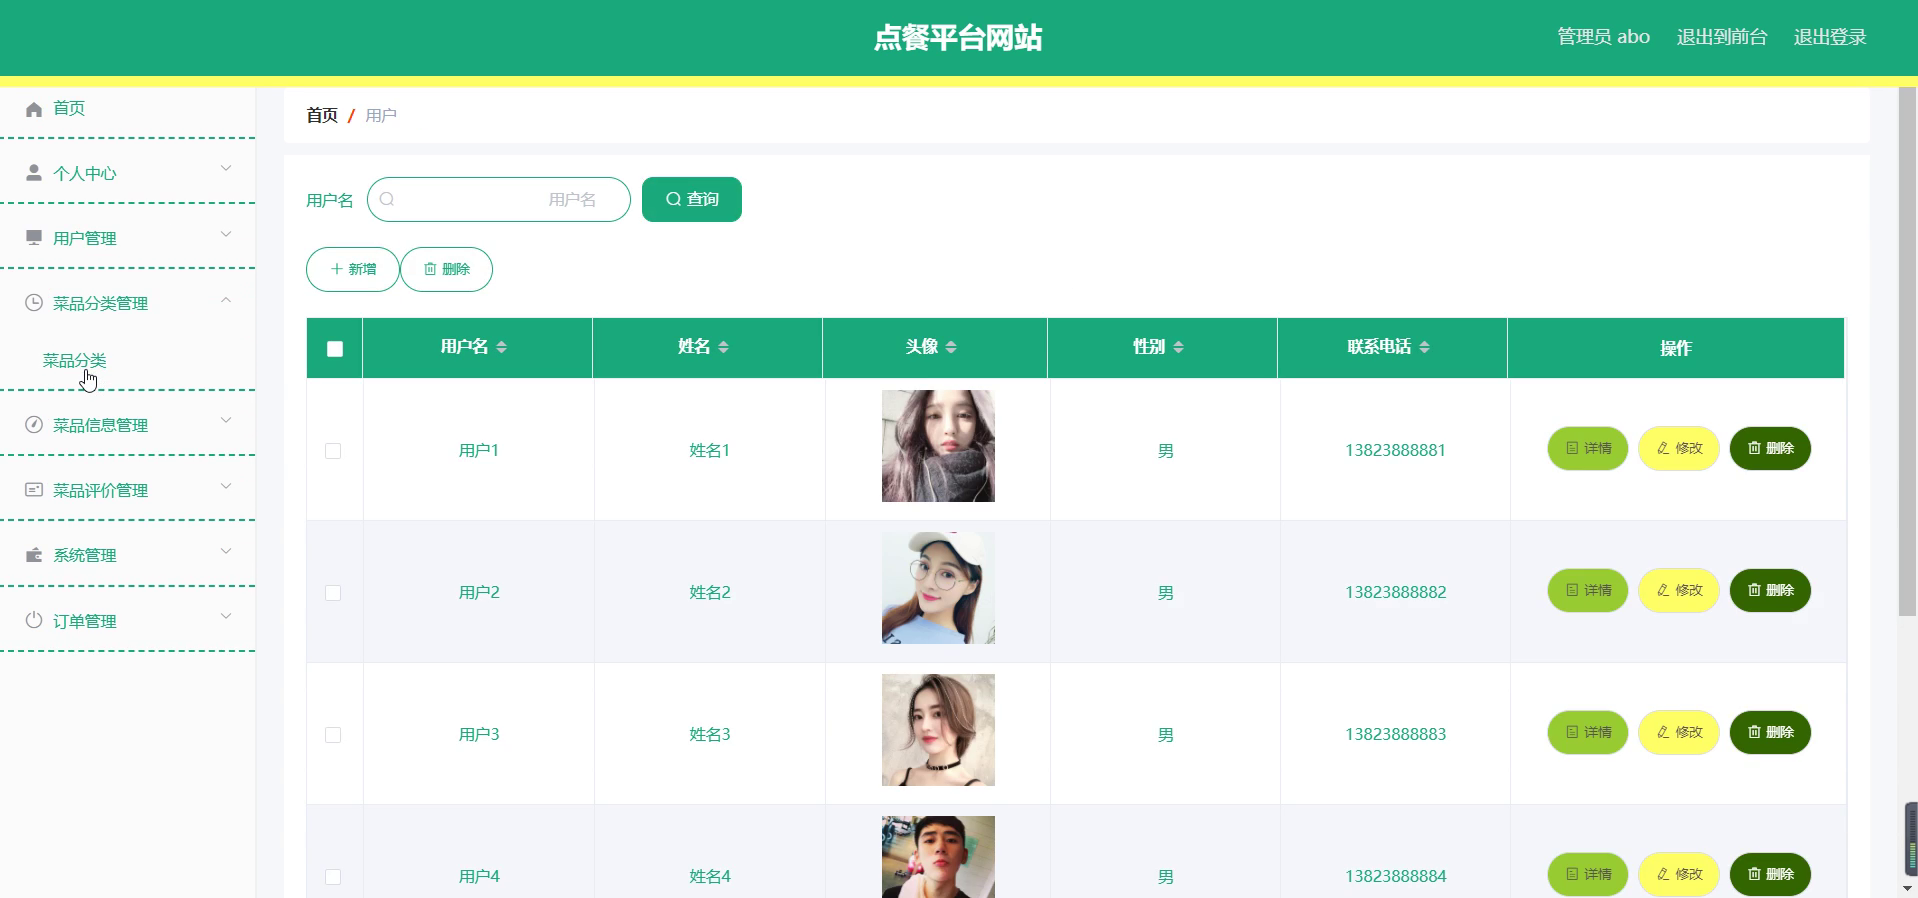Expand the 菜品信息管理 menu chevron

point(226,421)
